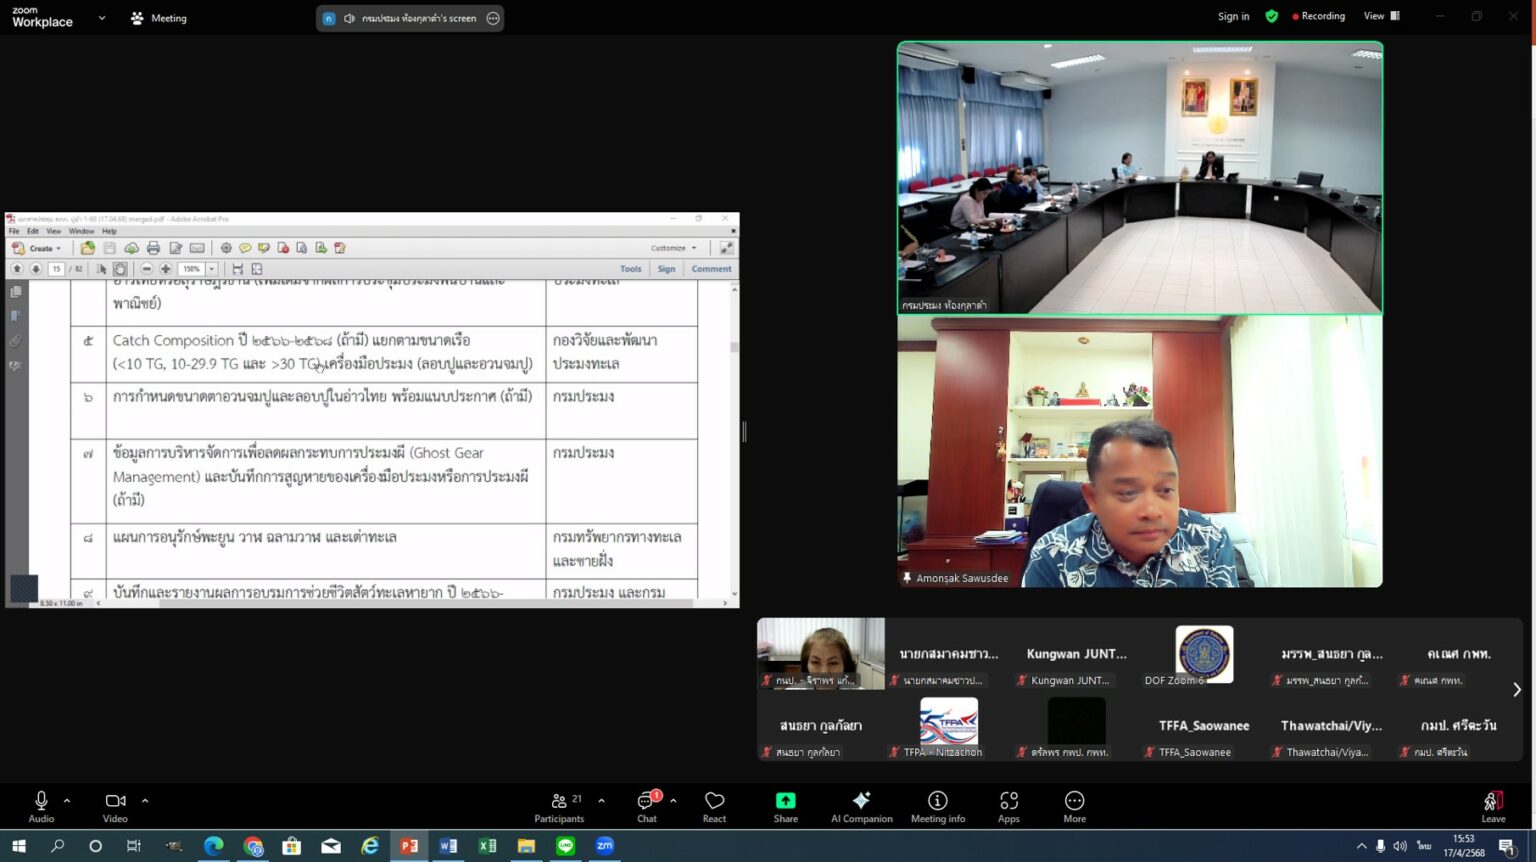1536x862 pixels.
Task: Toggle camera with the Video button
Action: (x=115, y=806)
